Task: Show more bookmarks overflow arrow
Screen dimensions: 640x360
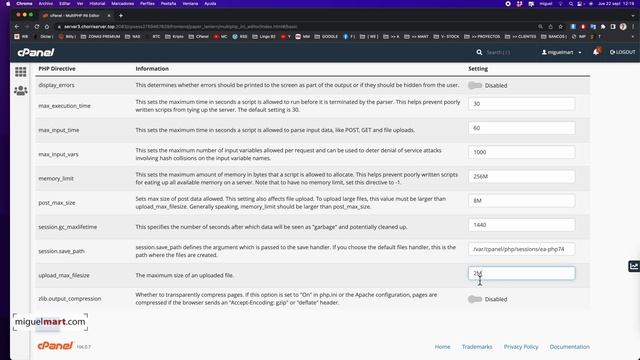Action: (x=632, y=36)
